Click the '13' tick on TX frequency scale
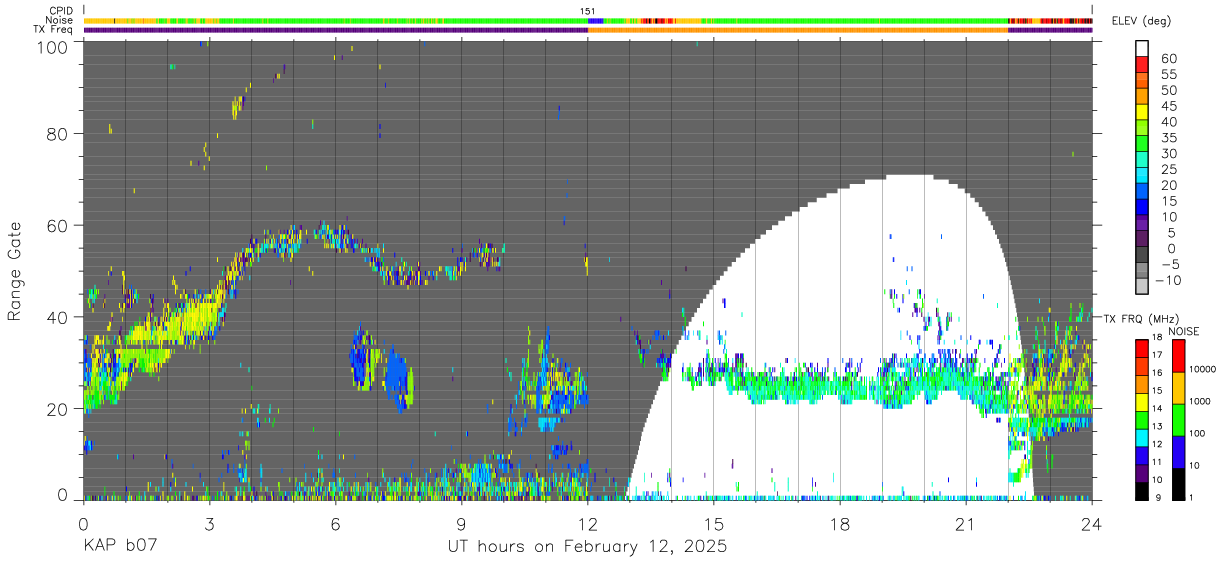 pos(1159,428)
